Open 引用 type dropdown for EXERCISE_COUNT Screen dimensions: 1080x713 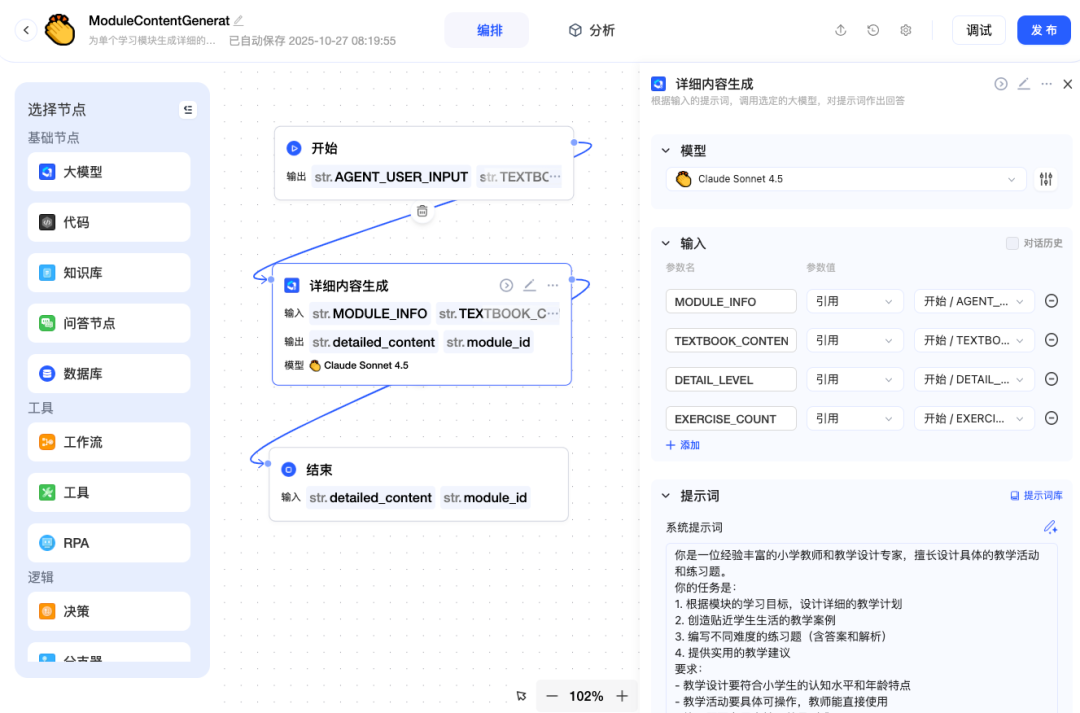click(855, 418)
